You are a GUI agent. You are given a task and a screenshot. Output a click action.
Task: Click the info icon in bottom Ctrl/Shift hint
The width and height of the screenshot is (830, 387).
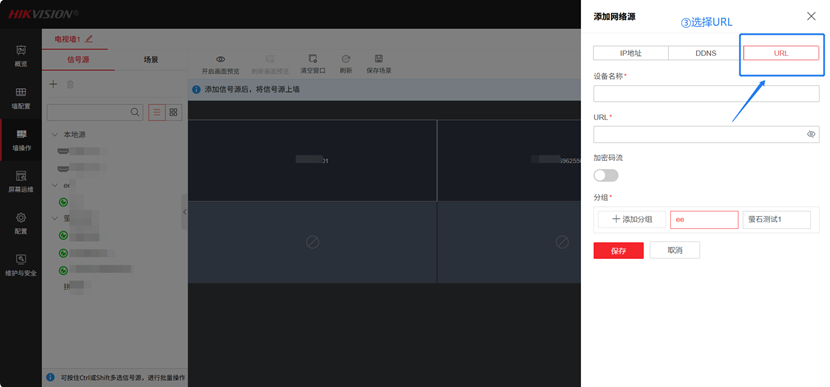[x=50, y=377]
